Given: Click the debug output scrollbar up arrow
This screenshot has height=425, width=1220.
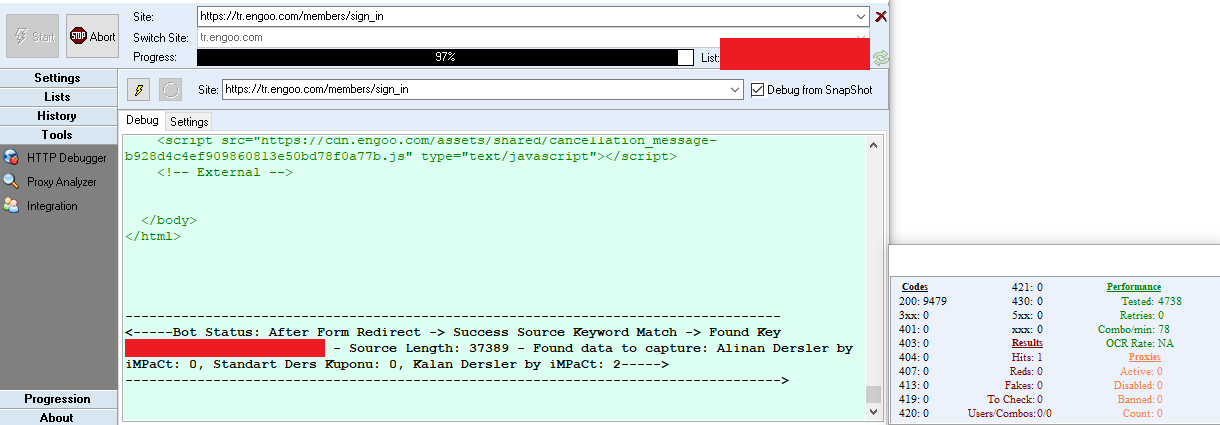Looking at the screenshot, I should click(x=875, y=146).
